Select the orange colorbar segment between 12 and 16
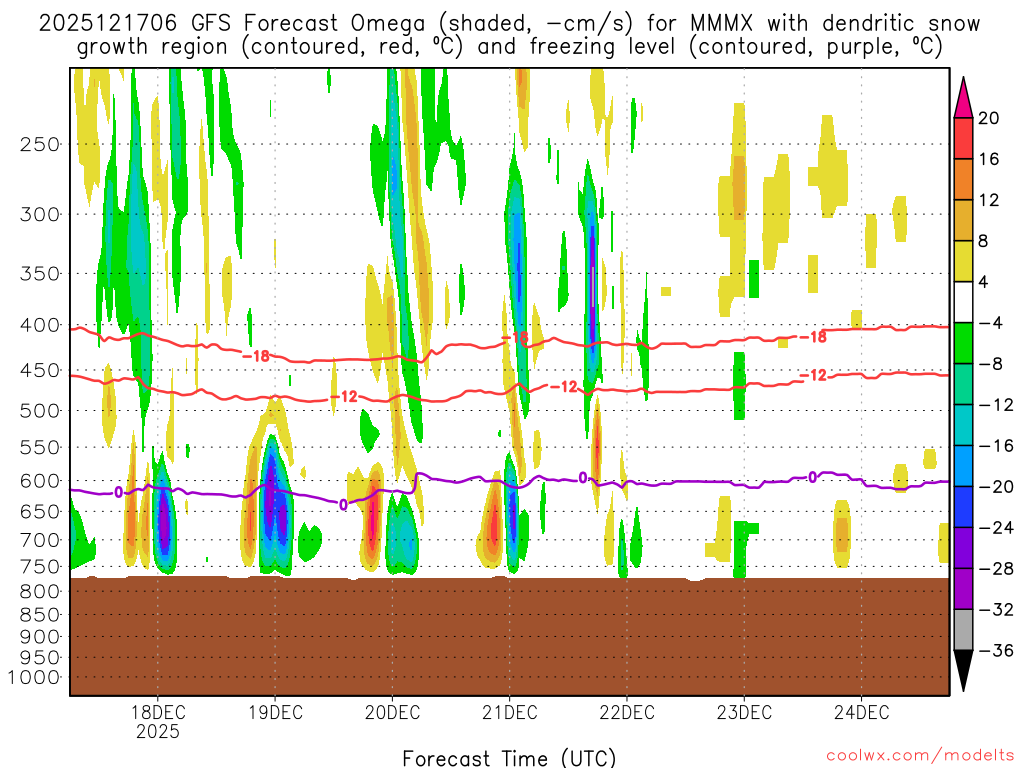 pyautogui.click(x=964, y=179)
